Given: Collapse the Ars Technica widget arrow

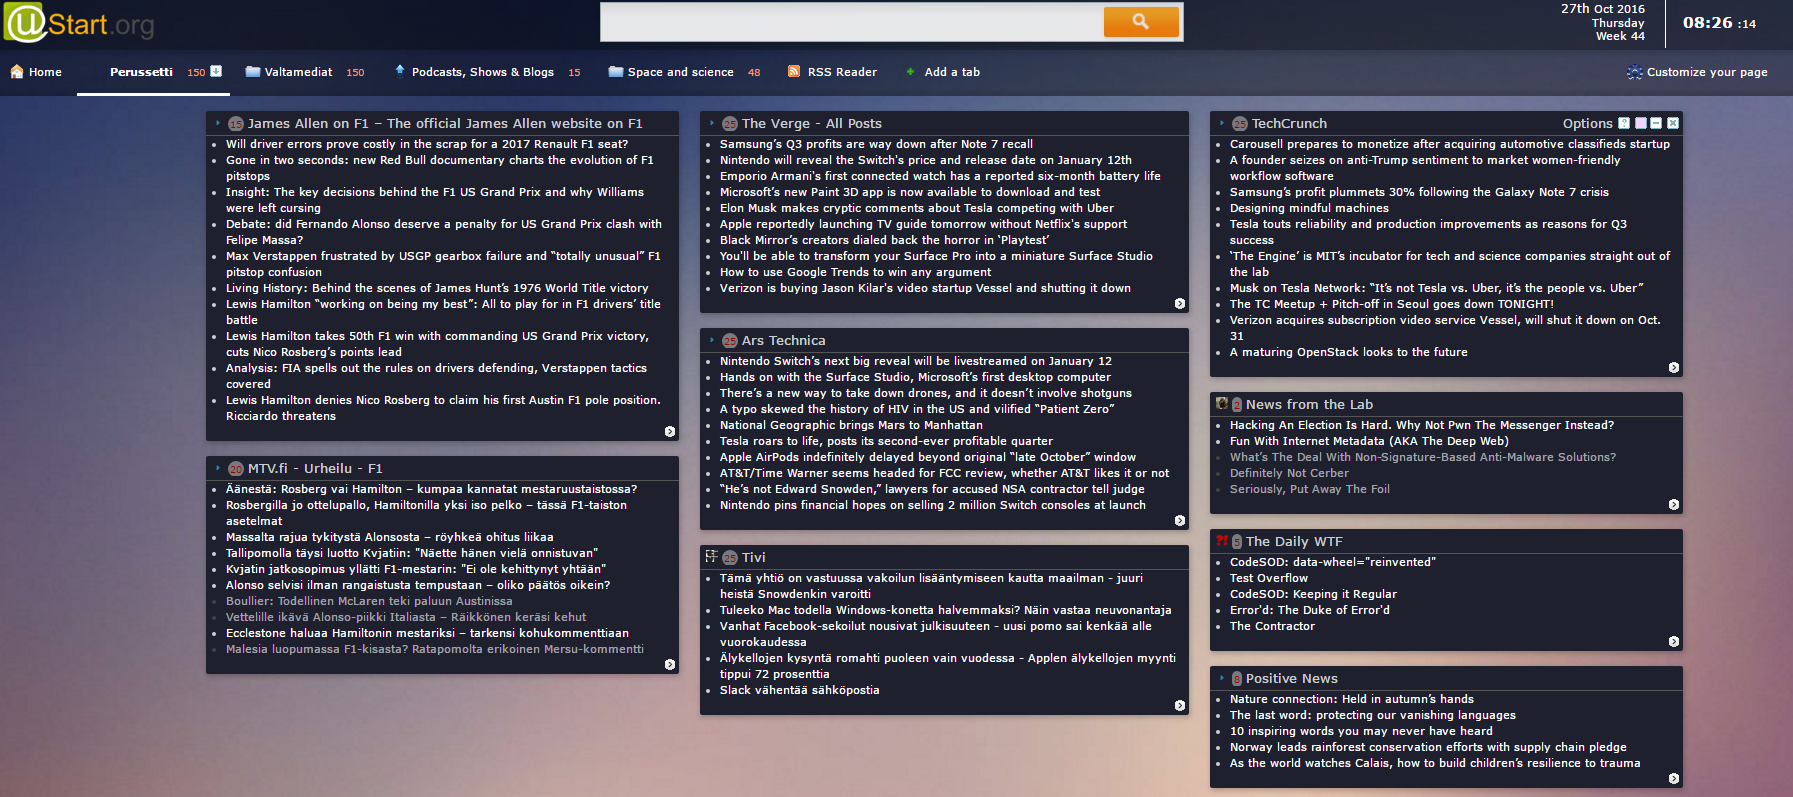Looking at the screenshot, I should tap(711, 340).
